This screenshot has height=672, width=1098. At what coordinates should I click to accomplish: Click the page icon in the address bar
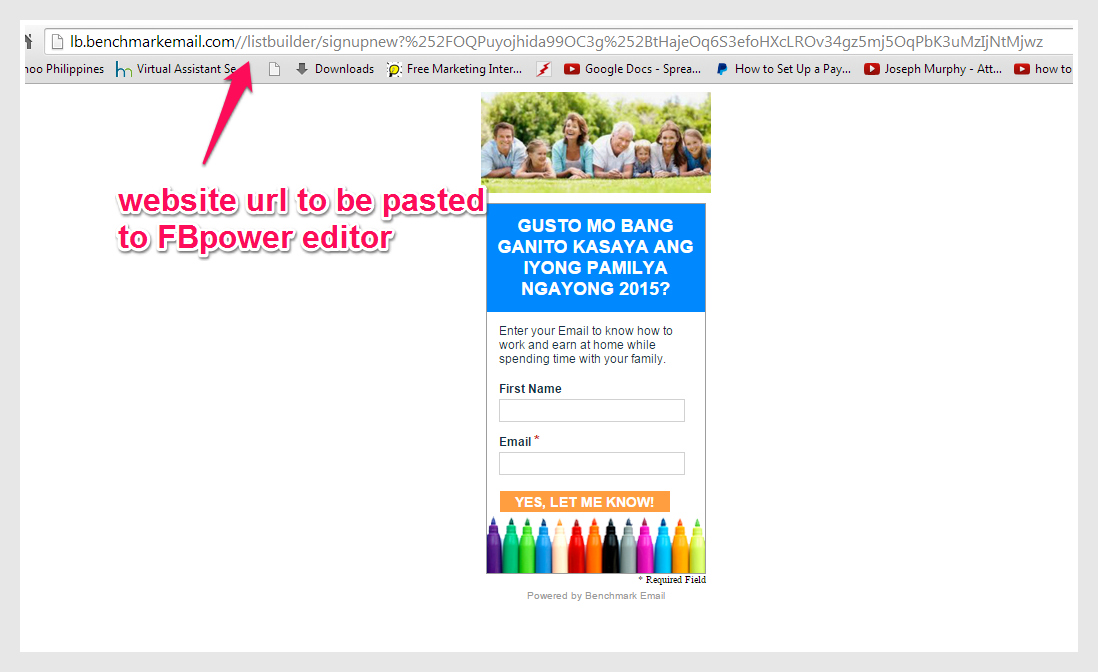pyautogui.click(x=57, y=42)
